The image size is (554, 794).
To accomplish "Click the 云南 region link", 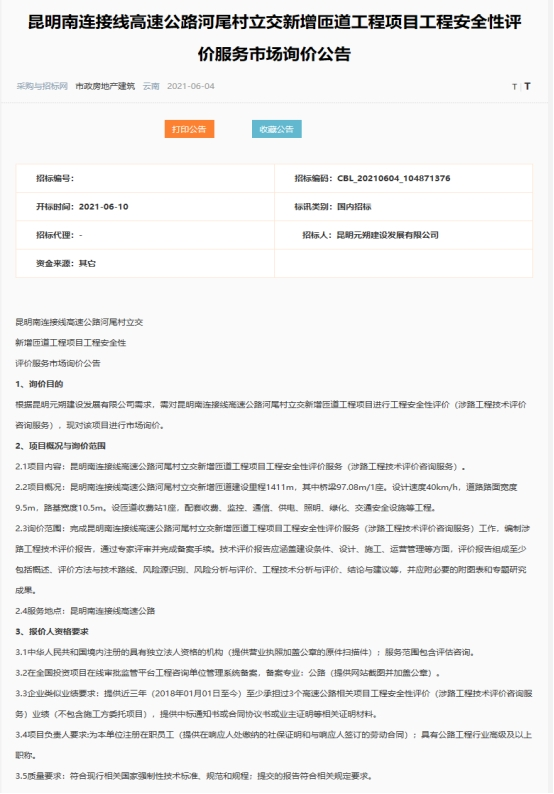I will (151, 86).
